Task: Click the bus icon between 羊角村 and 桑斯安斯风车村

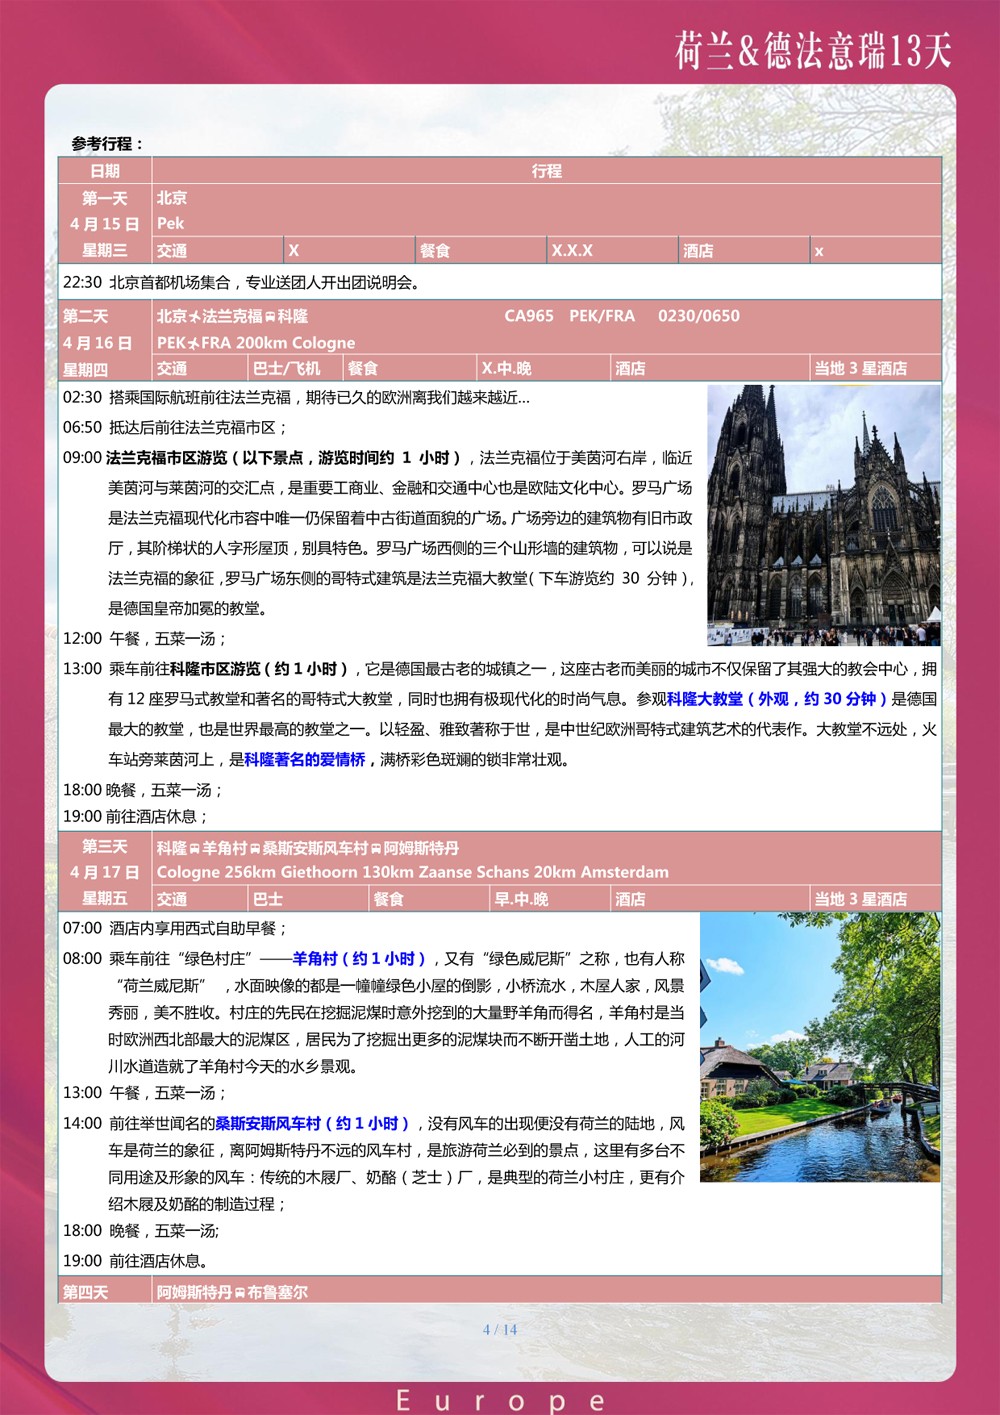Action: click(255, 849)
